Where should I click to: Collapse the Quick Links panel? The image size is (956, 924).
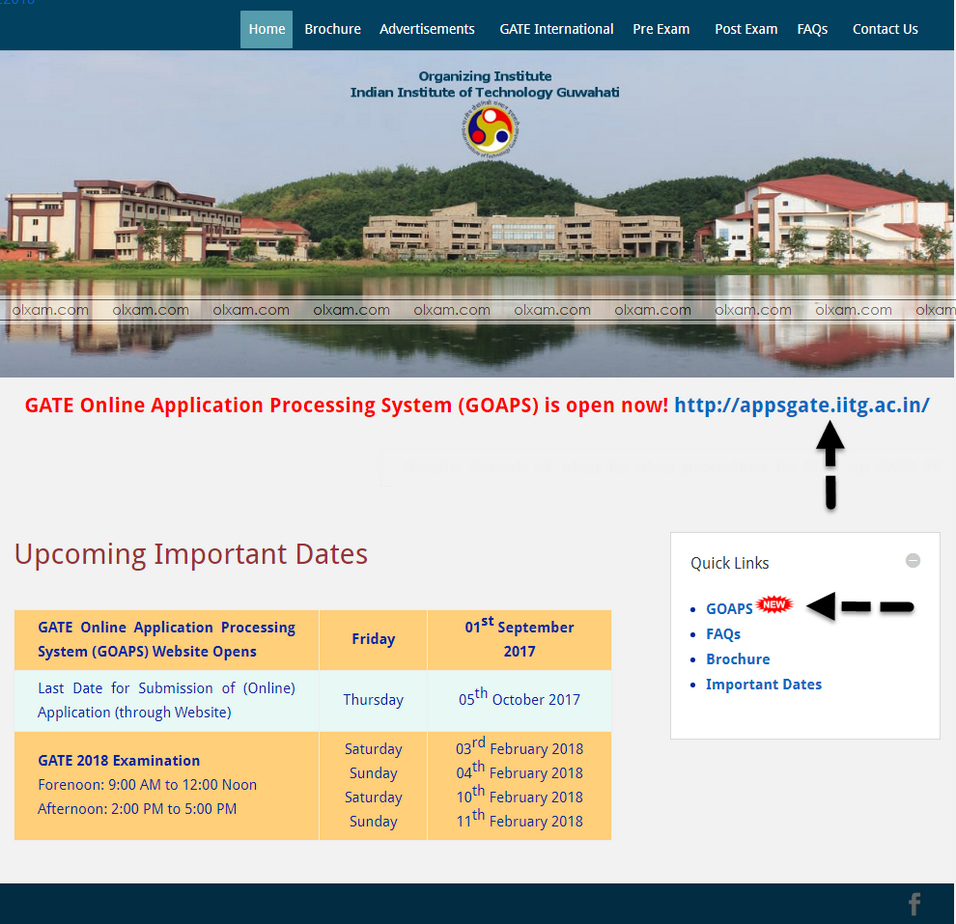(x=912, y=560)
